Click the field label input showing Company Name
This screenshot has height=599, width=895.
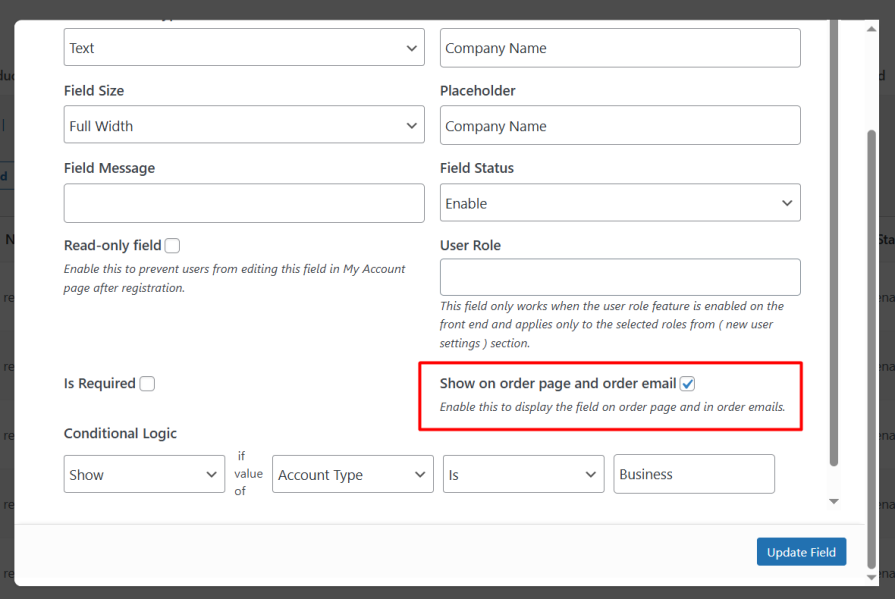tap(619, 47)
